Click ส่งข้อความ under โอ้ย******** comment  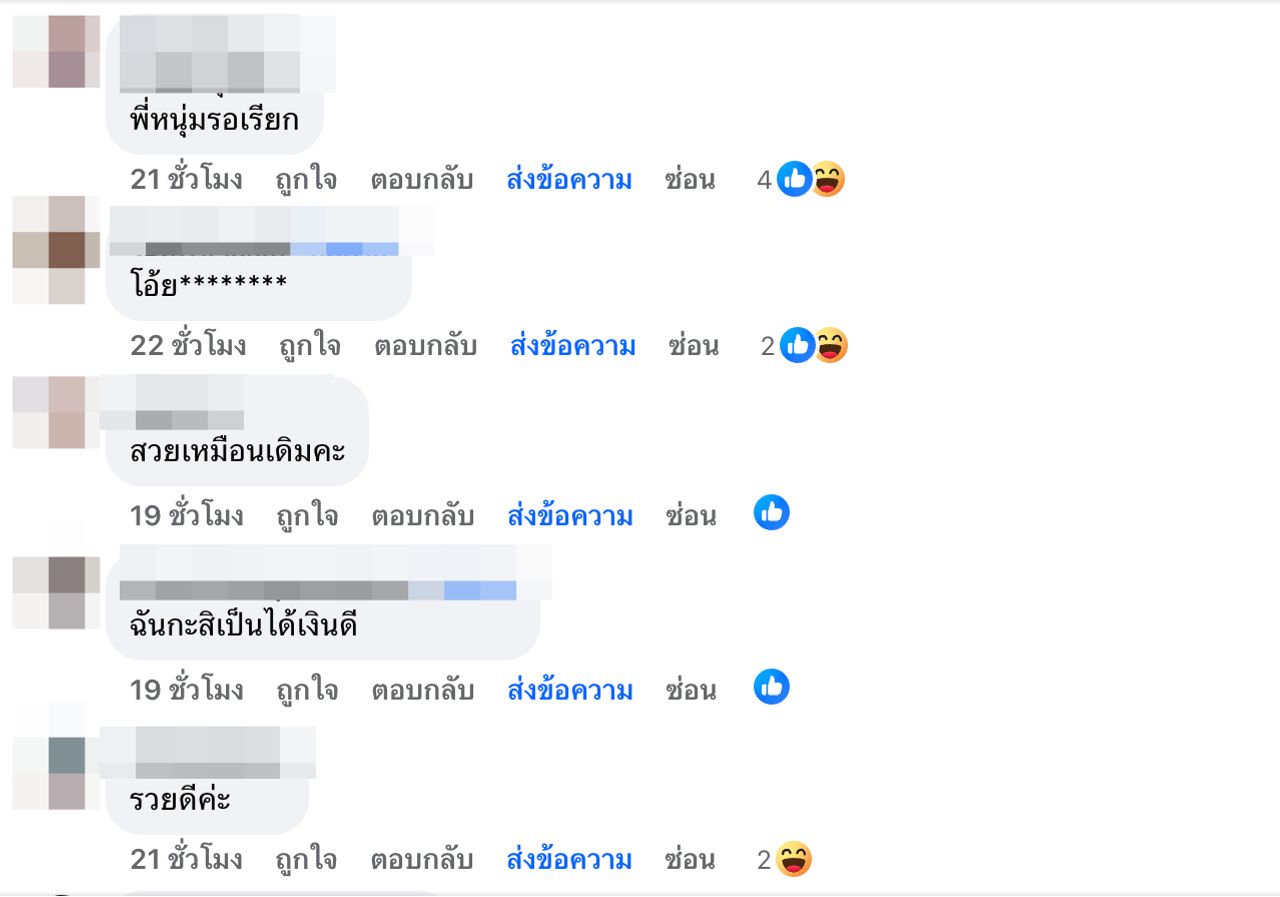coord(573,346)
